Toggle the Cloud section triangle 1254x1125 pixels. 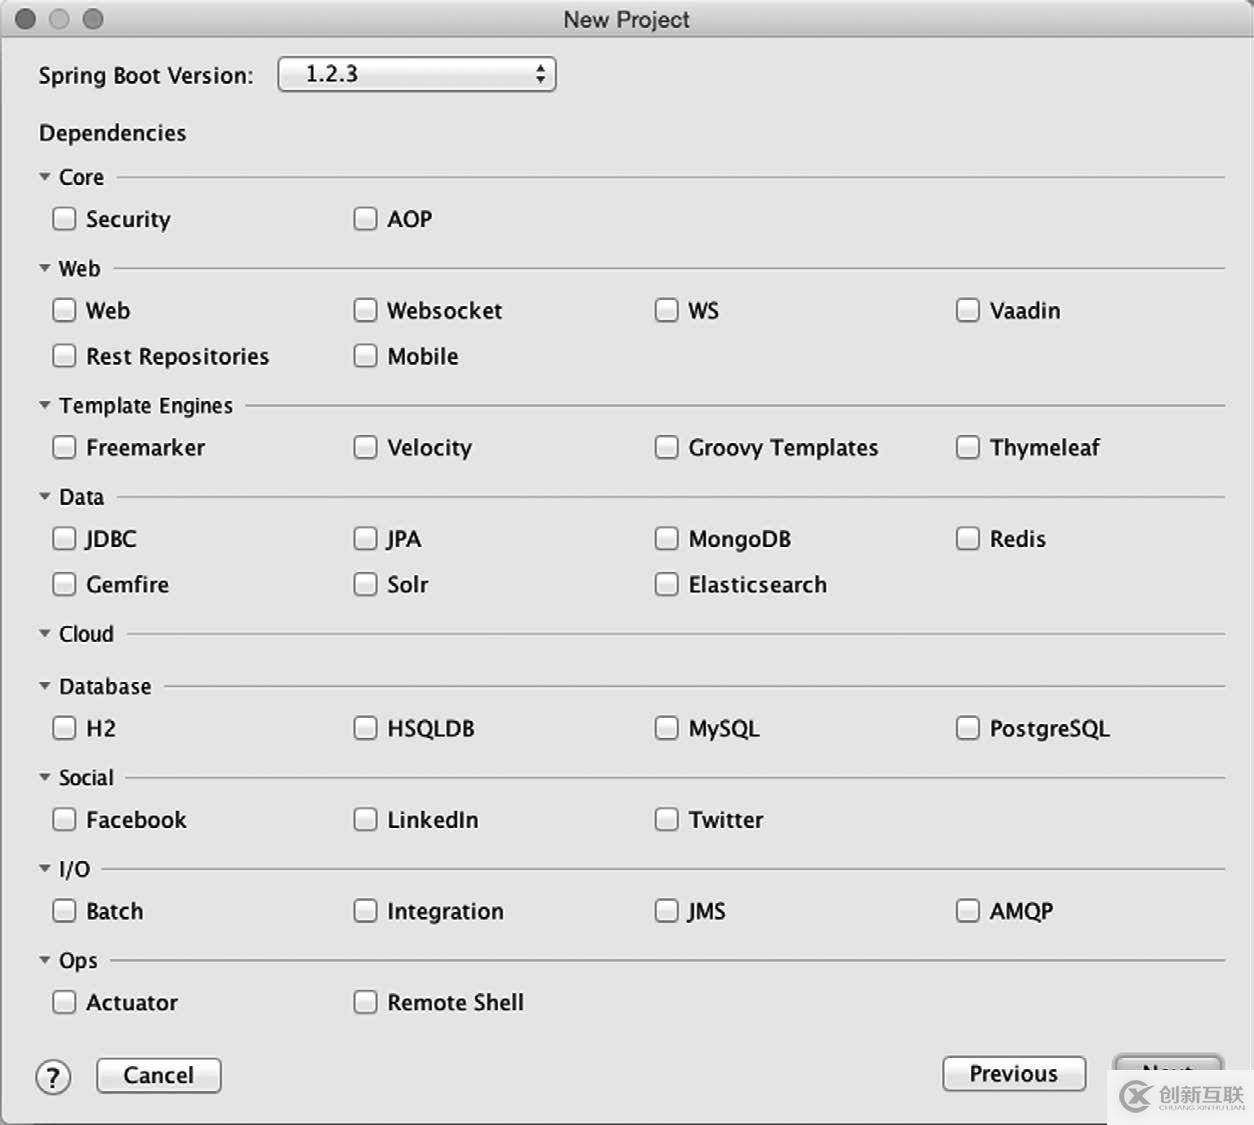[x=44, y=633]
